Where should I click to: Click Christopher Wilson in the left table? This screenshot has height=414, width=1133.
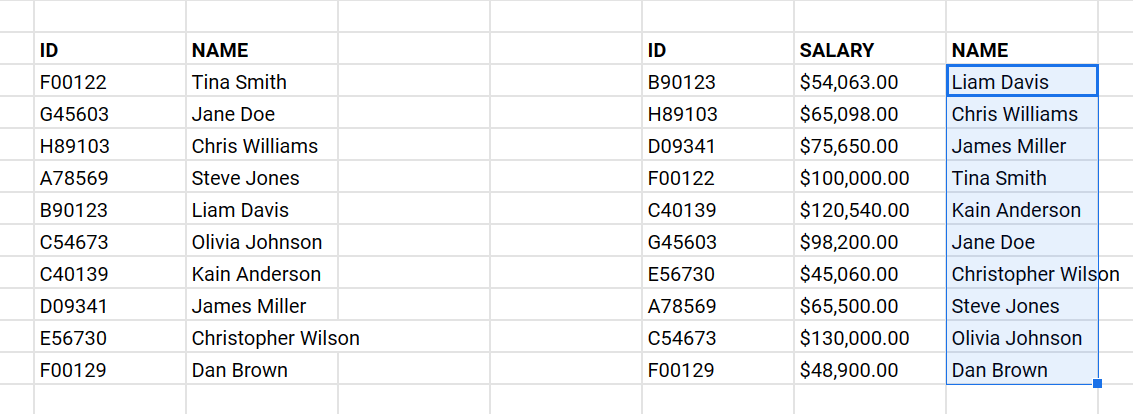(x=275, y=338)
